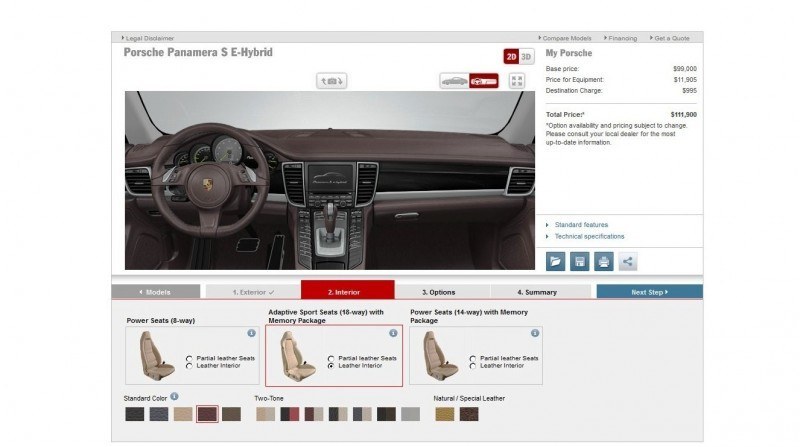Open fullscreen image view

(517, 81)
